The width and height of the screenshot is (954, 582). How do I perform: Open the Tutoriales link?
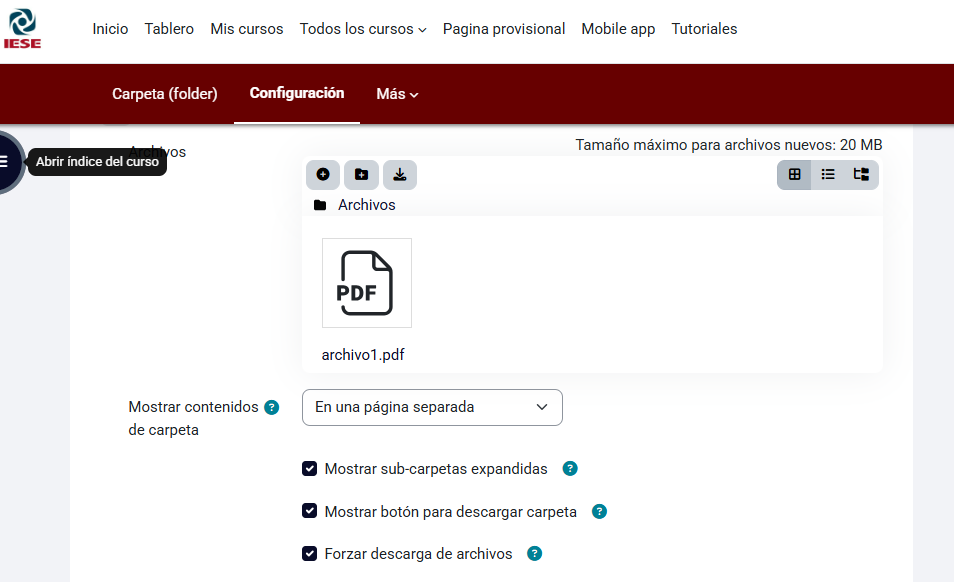704,29
